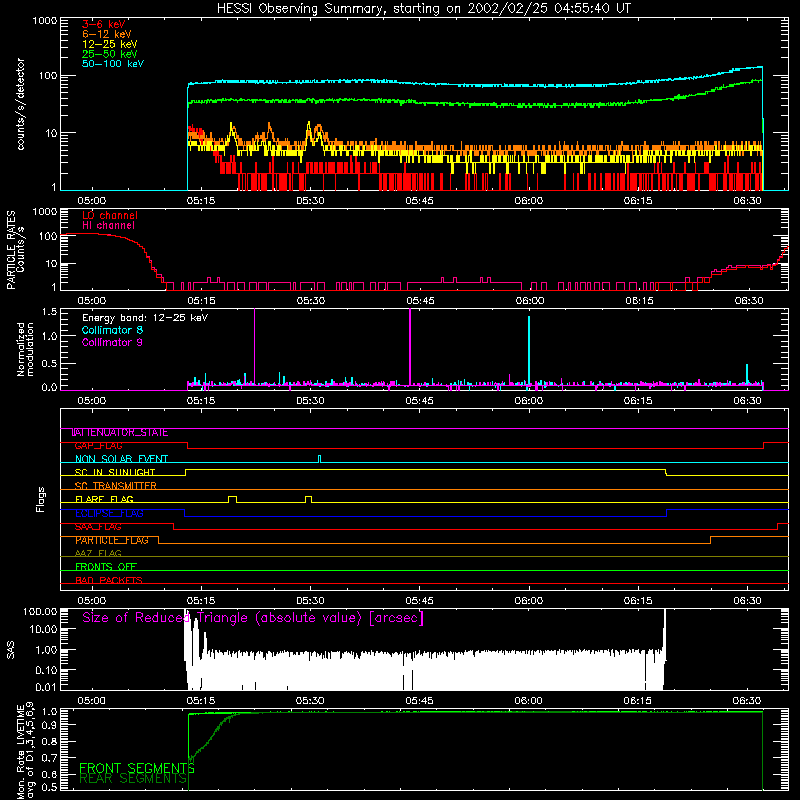Click the BAD_PACKETS flag label
800x800 pixels.
[109, 580]
